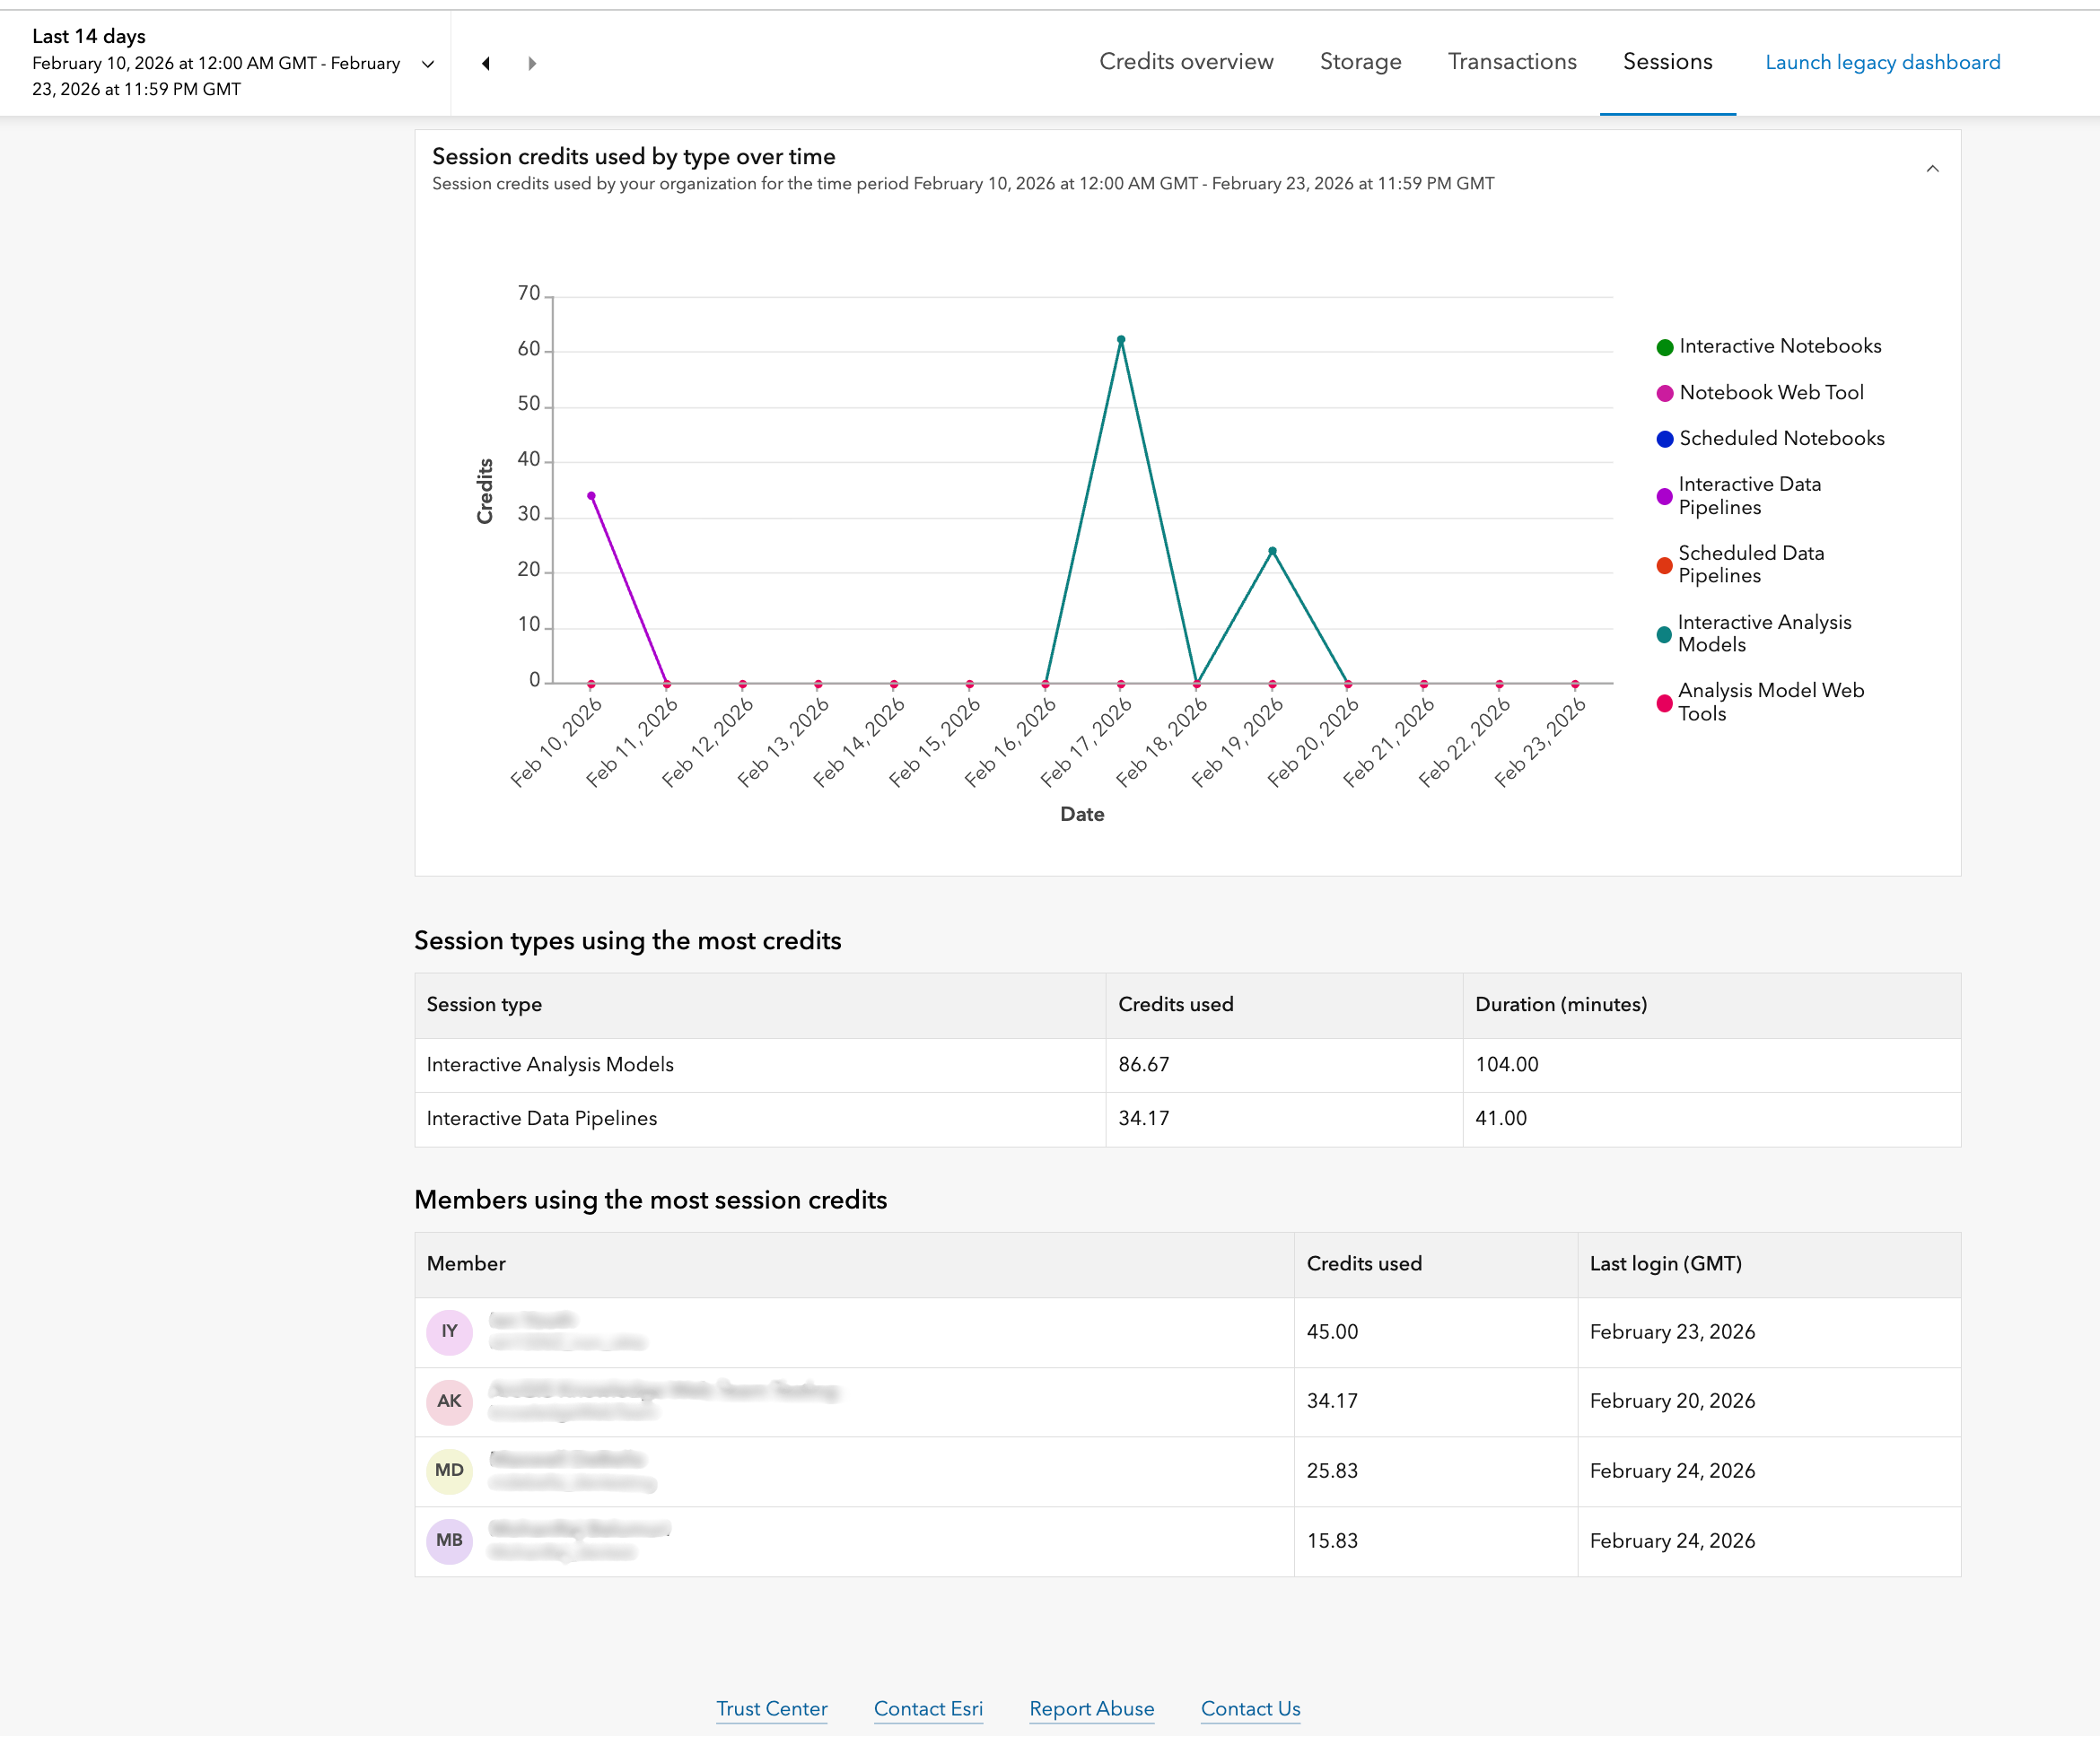The image size is (2100, 1737).
Task: Click the previous time period arrow
Action: pos(486,63)
